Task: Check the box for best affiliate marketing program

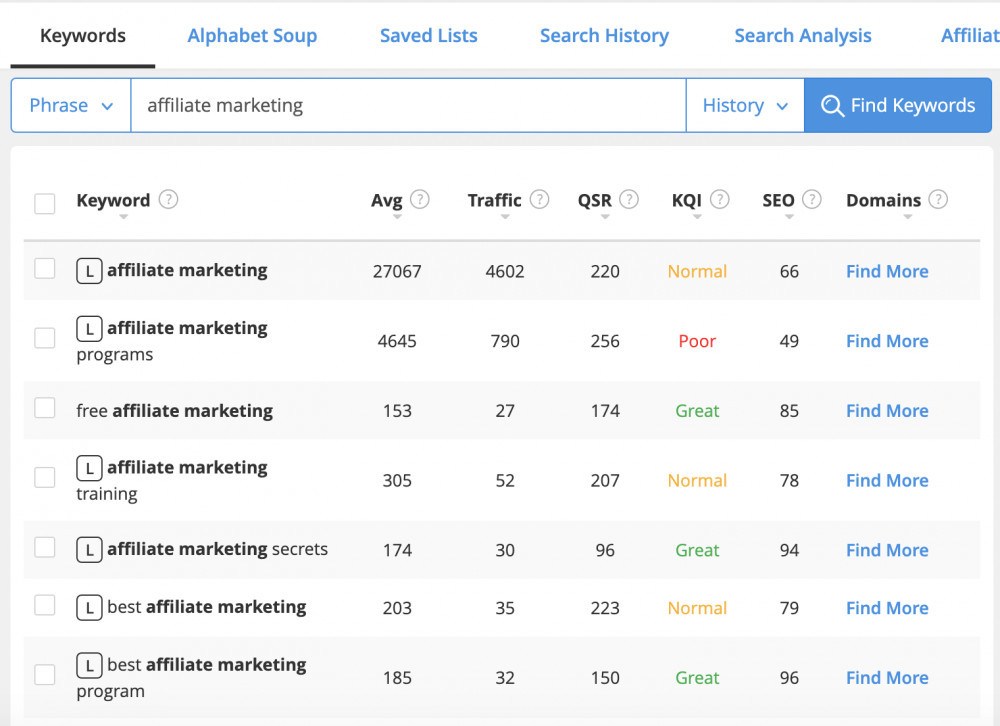Action: 45,674
